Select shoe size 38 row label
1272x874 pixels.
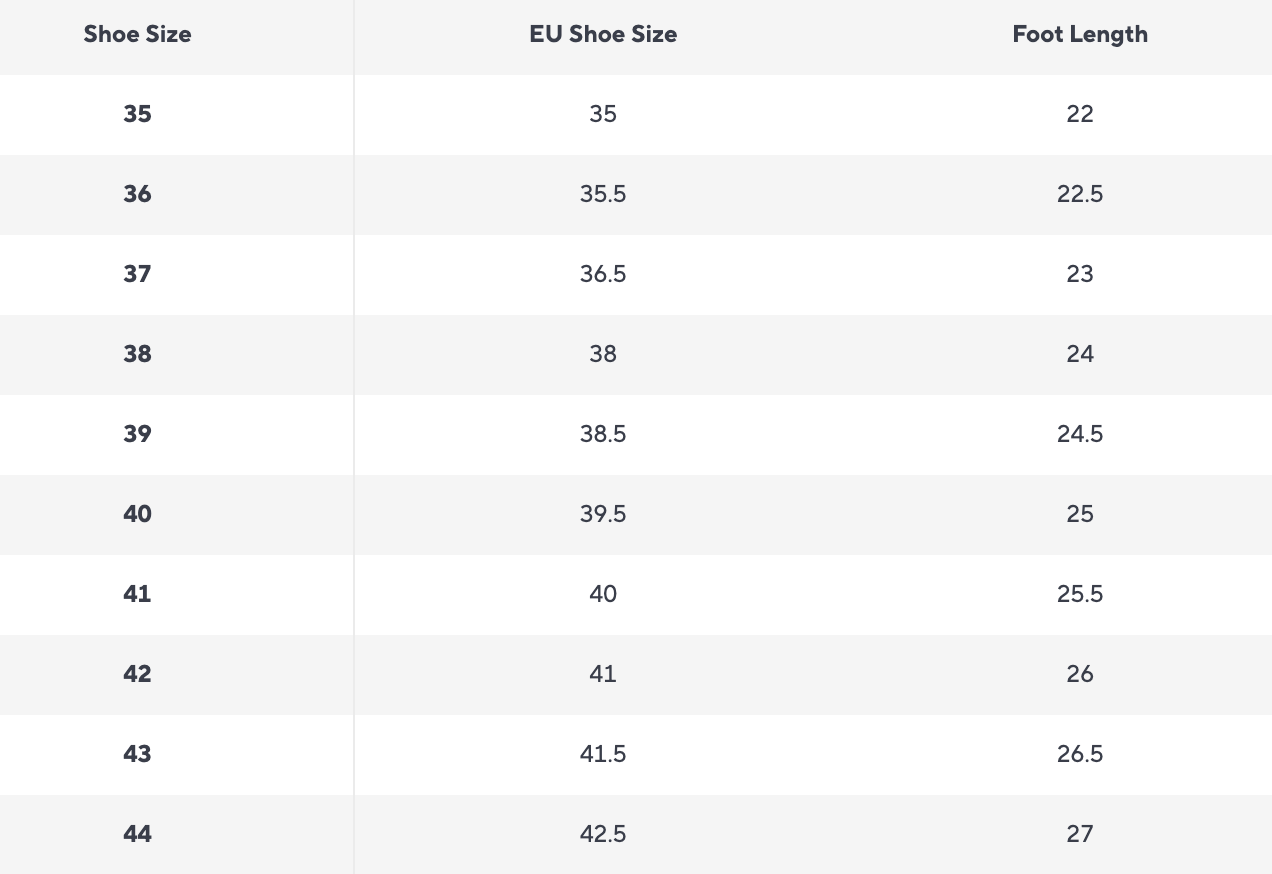[137, 354]
